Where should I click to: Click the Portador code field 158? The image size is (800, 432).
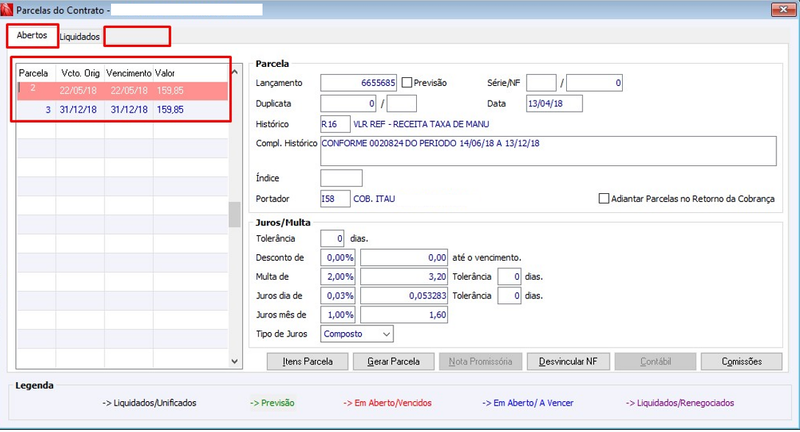(335, 198)
